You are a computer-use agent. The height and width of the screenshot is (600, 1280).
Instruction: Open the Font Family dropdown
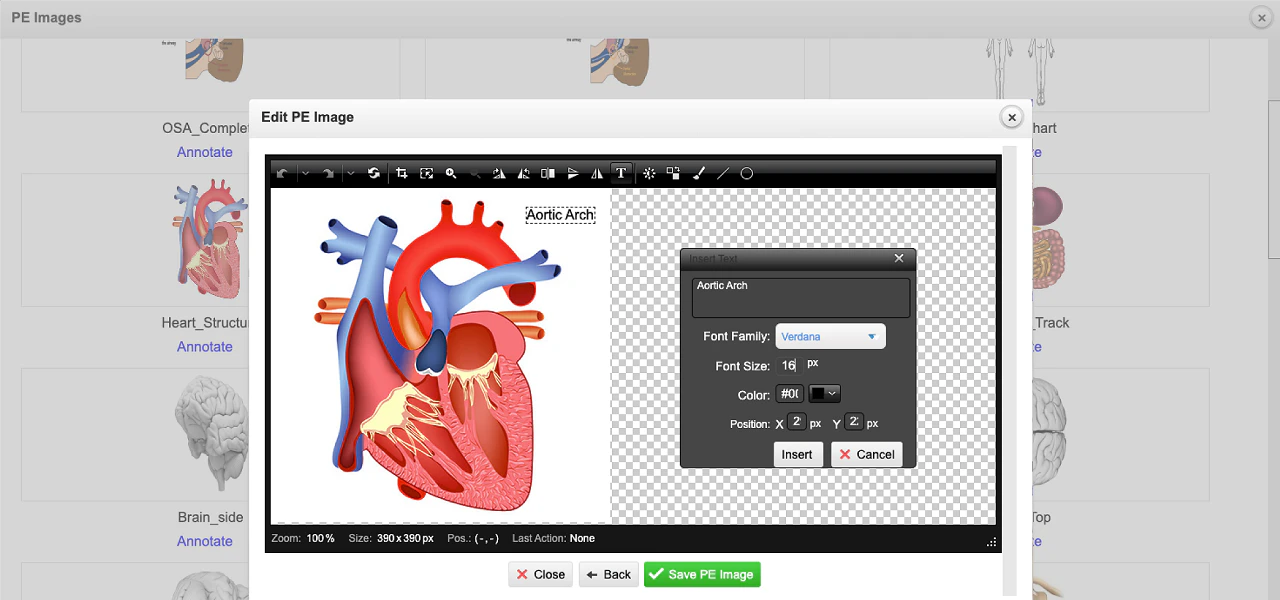(x=830, y=336)
